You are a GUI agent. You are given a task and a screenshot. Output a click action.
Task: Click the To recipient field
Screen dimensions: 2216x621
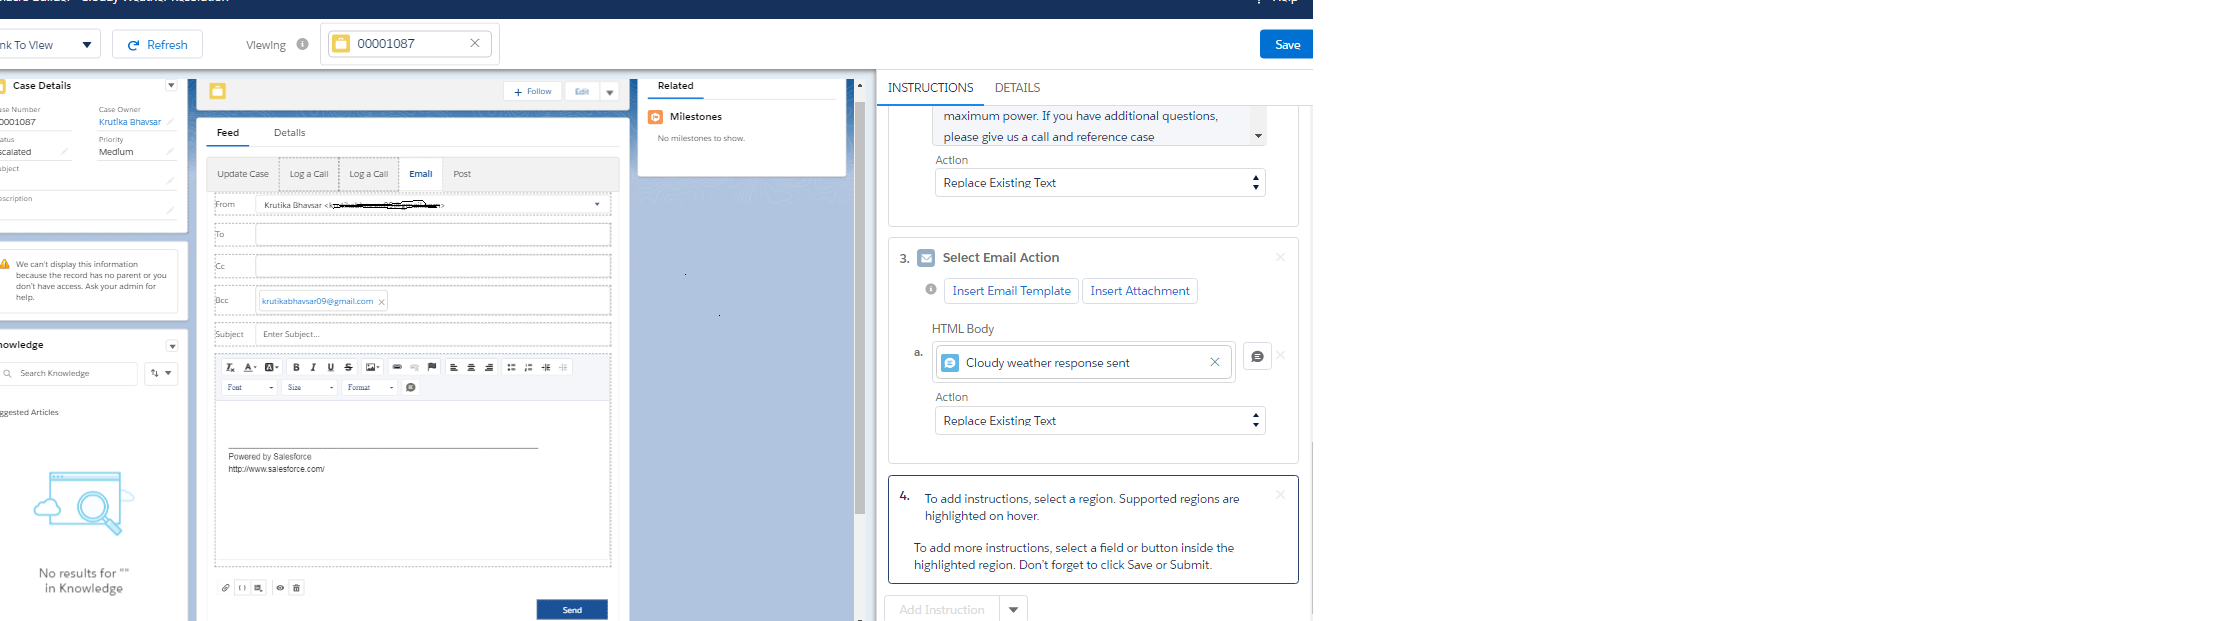pos(433,234)
